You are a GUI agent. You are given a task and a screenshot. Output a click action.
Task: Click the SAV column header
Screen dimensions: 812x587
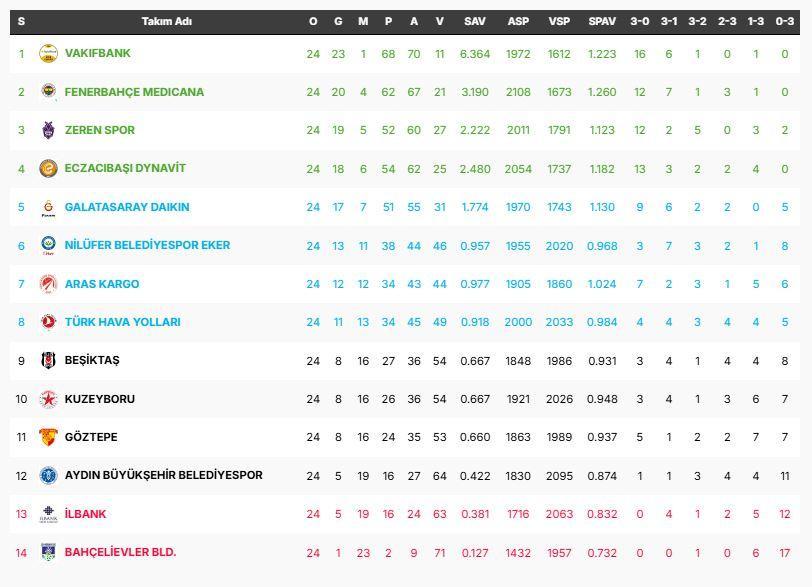474,21
